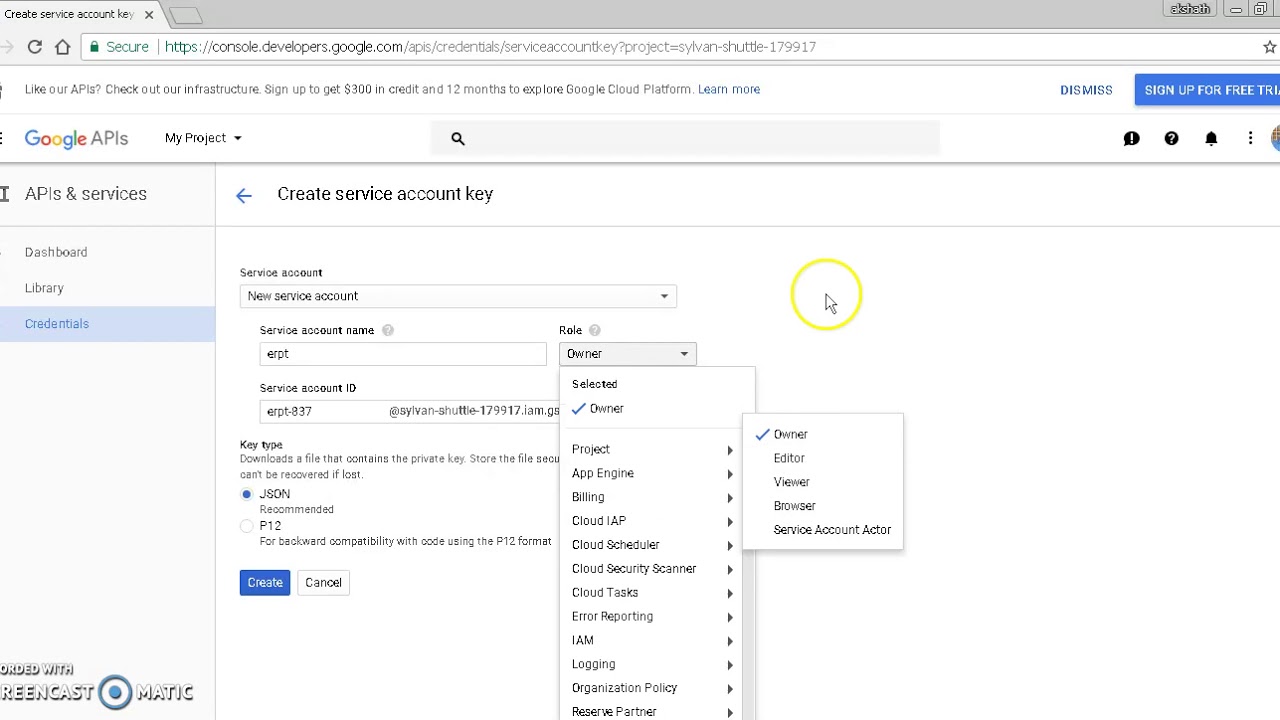This screenshot has width=1280, height=720.
Task: Open the notifications bell
Action: (1211, 139)
